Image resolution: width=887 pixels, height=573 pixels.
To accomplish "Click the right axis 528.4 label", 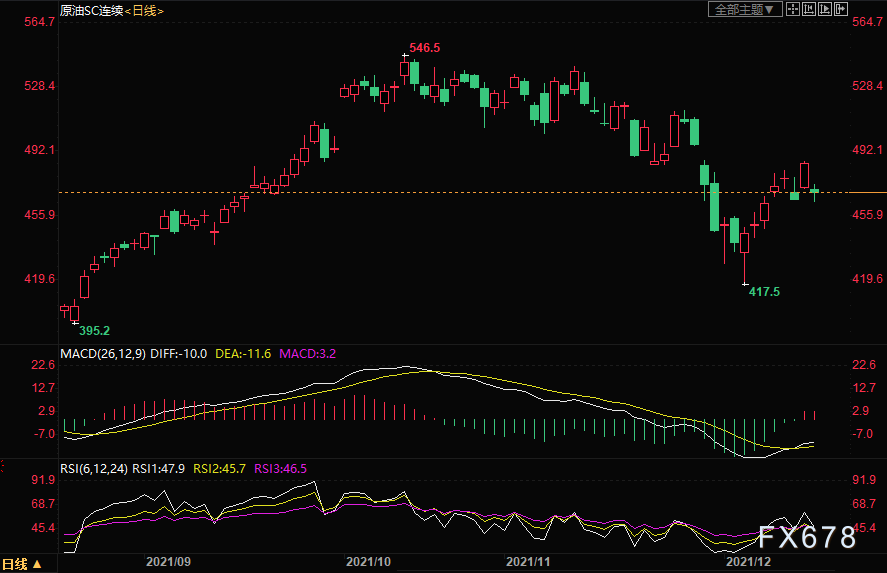I will 868,86.
